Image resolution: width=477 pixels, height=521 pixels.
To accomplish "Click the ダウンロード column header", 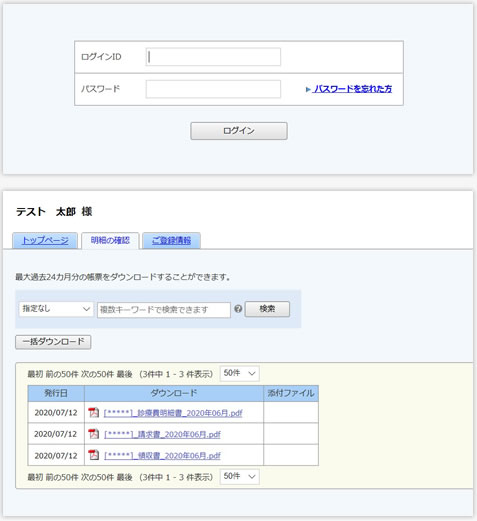I will [174, 393].
